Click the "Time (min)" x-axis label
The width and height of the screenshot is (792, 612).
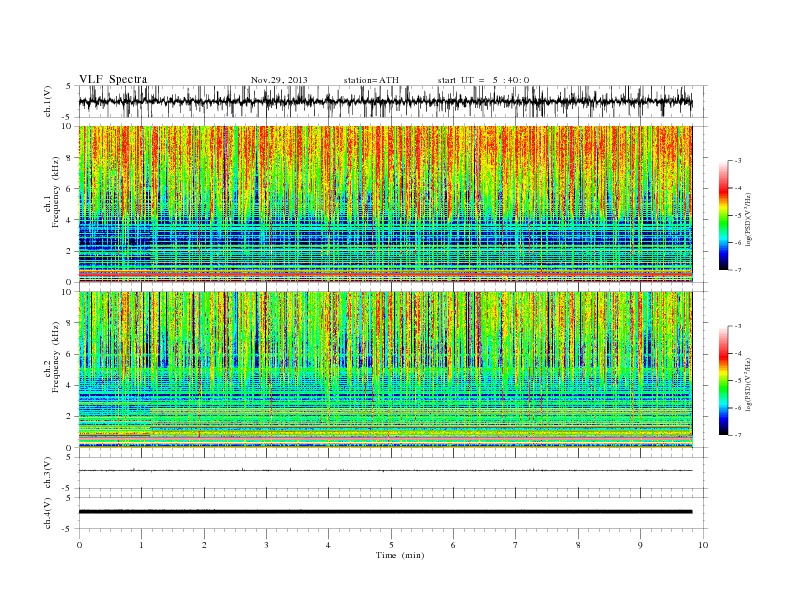pos(400,555)
